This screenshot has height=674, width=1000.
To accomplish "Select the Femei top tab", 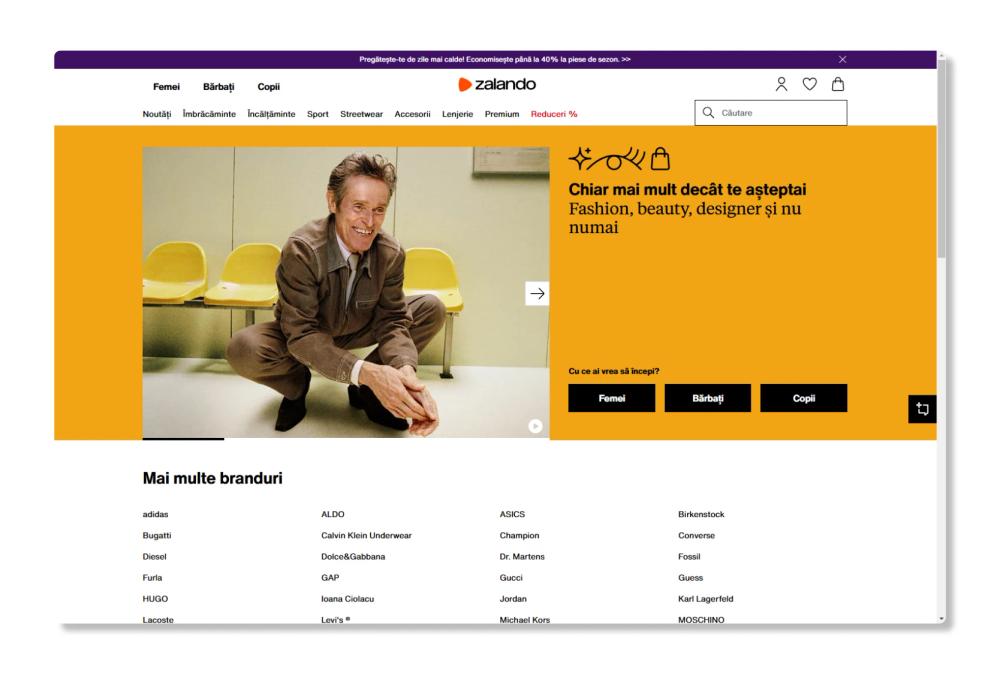I will click(x=166, y=87).
